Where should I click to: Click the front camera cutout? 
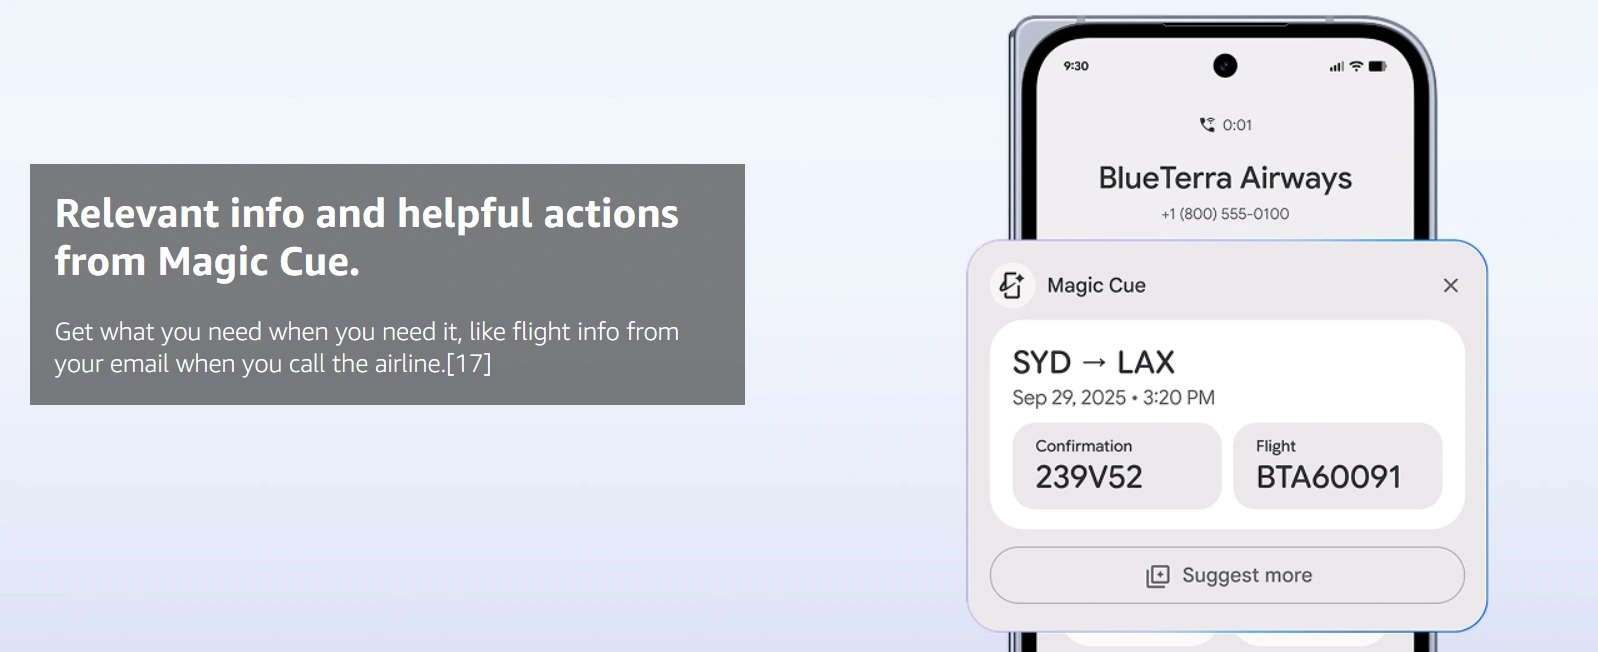[1225, 66]
